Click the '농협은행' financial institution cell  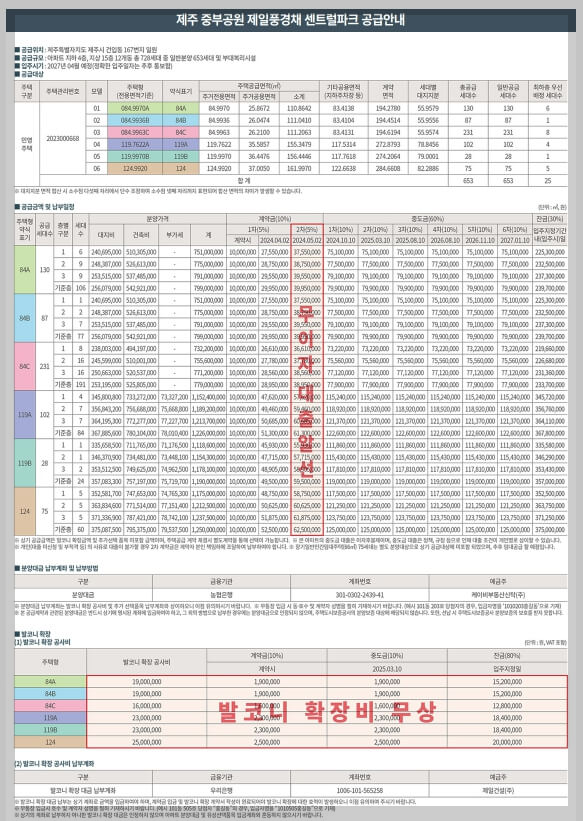coord(221,595)
